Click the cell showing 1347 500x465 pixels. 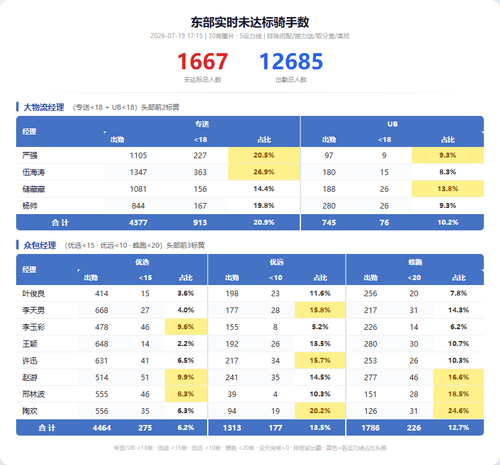[138, 172]
